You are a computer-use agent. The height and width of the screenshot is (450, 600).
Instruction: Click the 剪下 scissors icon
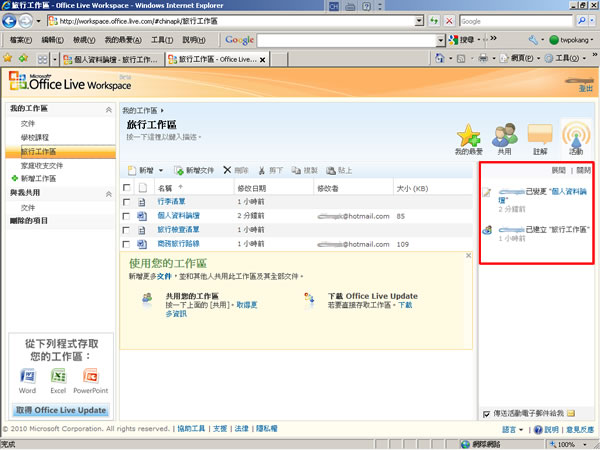[262, 170]
